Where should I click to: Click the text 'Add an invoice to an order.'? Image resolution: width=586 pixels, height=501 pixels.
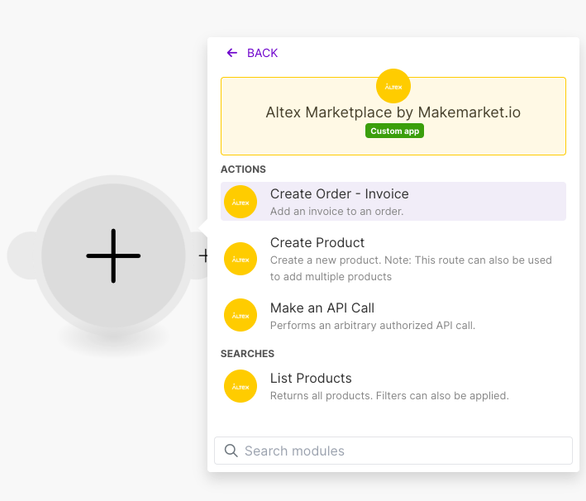[337, 211]
